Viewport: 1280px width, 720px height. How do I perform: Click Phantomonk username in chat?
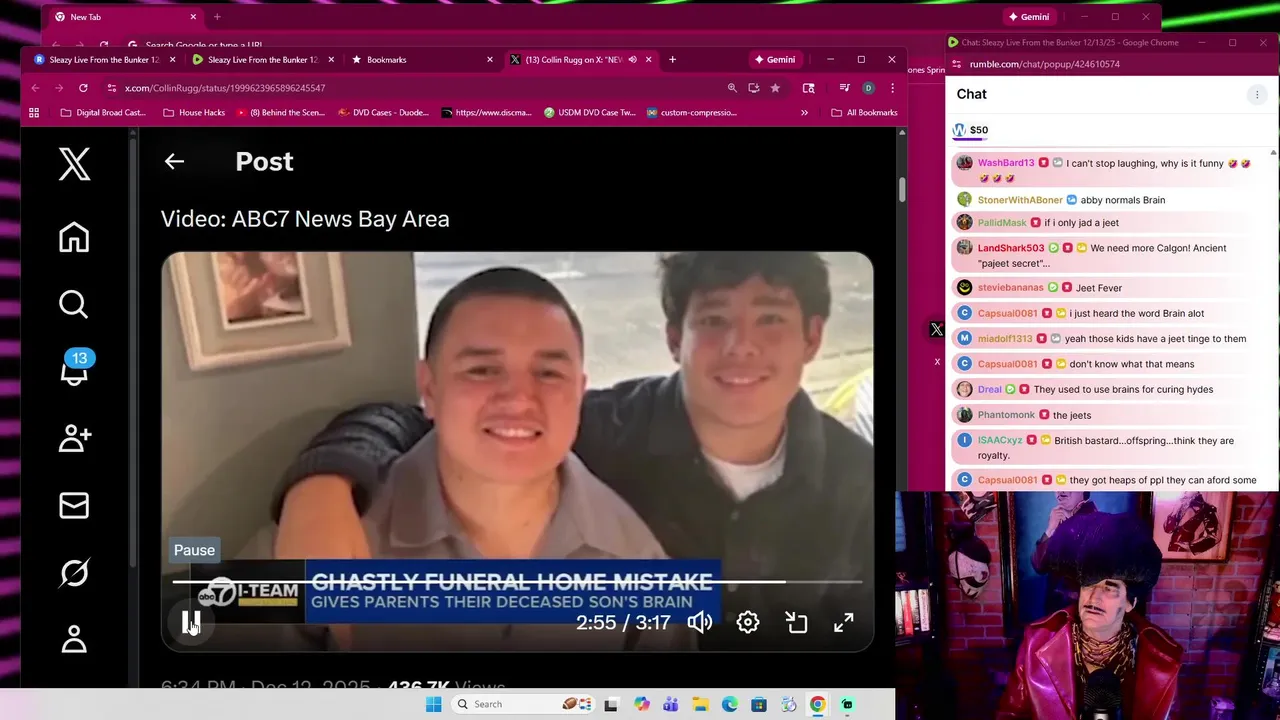1005,415
